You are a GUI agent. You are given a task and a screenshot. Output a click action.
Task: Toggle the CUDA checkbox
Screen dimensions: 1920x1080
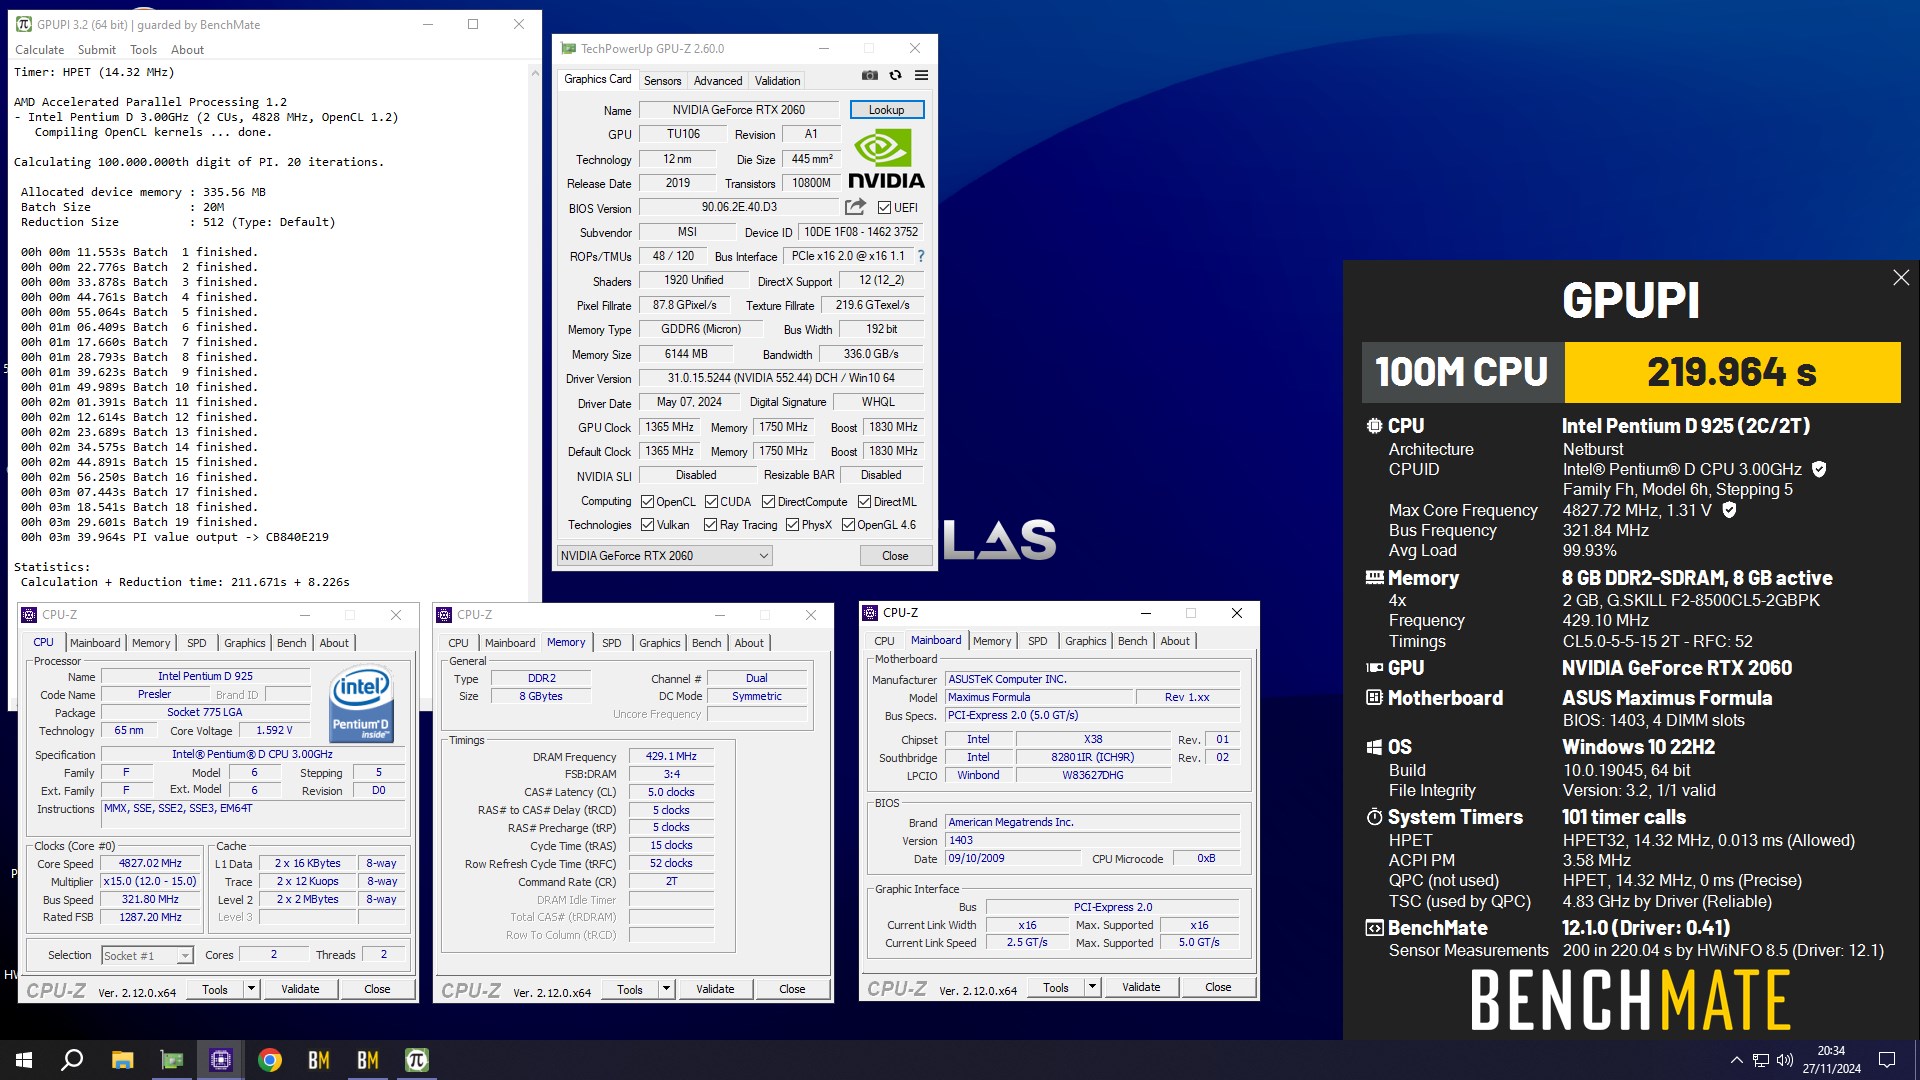point(711,502)
